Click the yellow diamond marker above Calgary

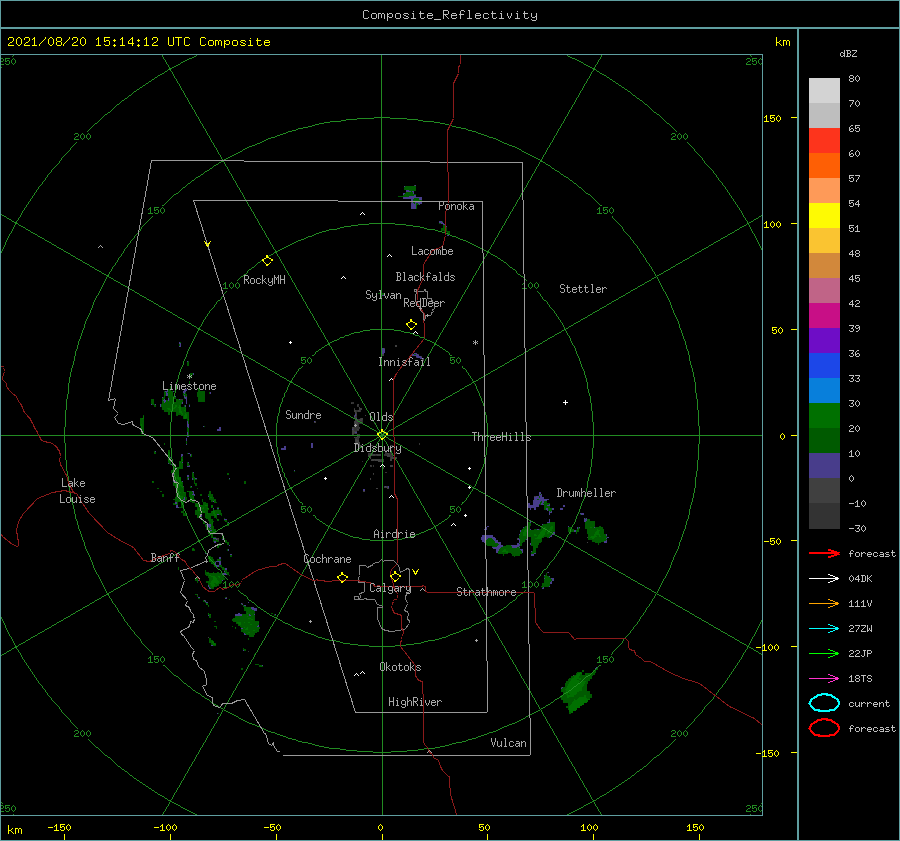[395, 576]
